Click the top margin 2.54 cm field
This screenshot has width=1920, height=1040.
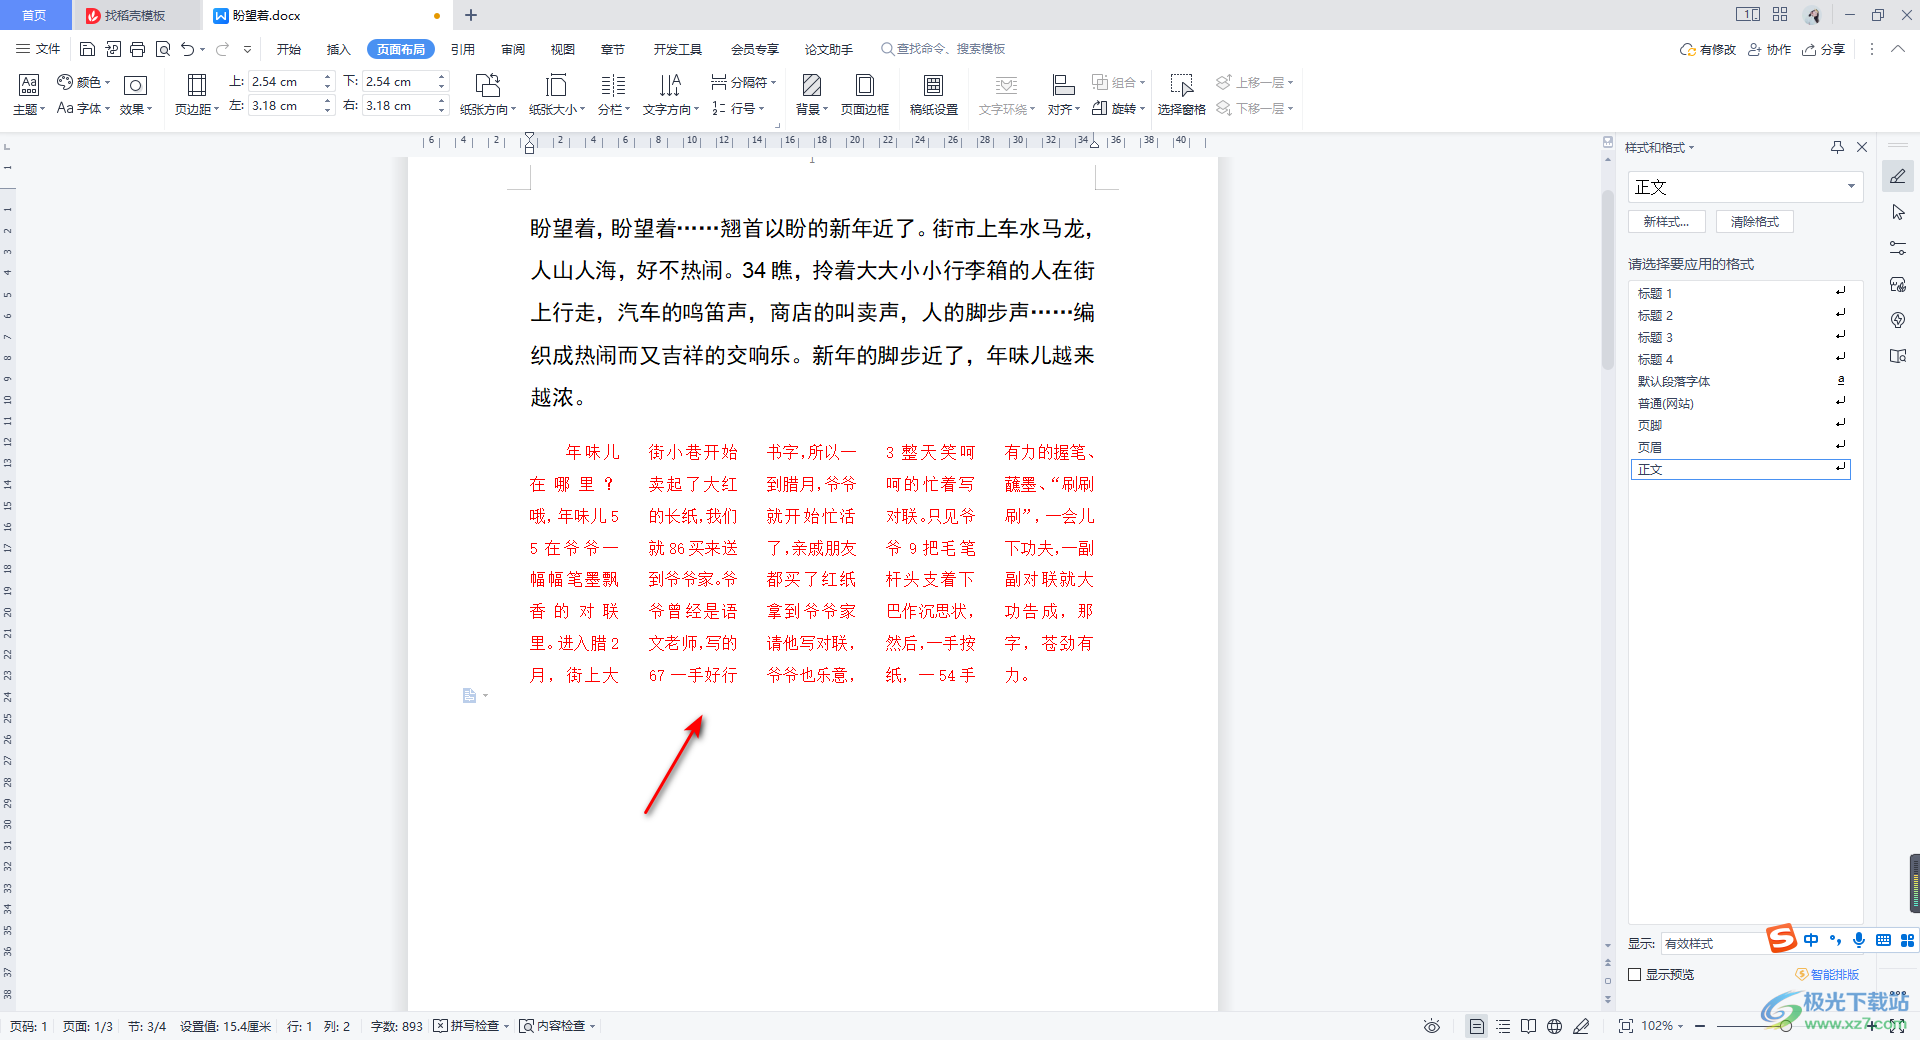click(x=284, y=82)
